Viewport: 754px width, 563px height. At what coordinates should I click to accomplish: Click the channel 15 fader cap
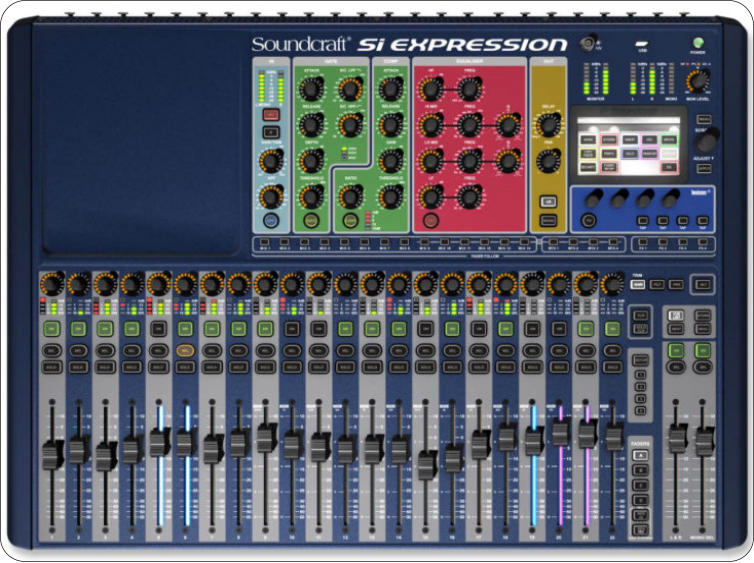tap(426, 465)
